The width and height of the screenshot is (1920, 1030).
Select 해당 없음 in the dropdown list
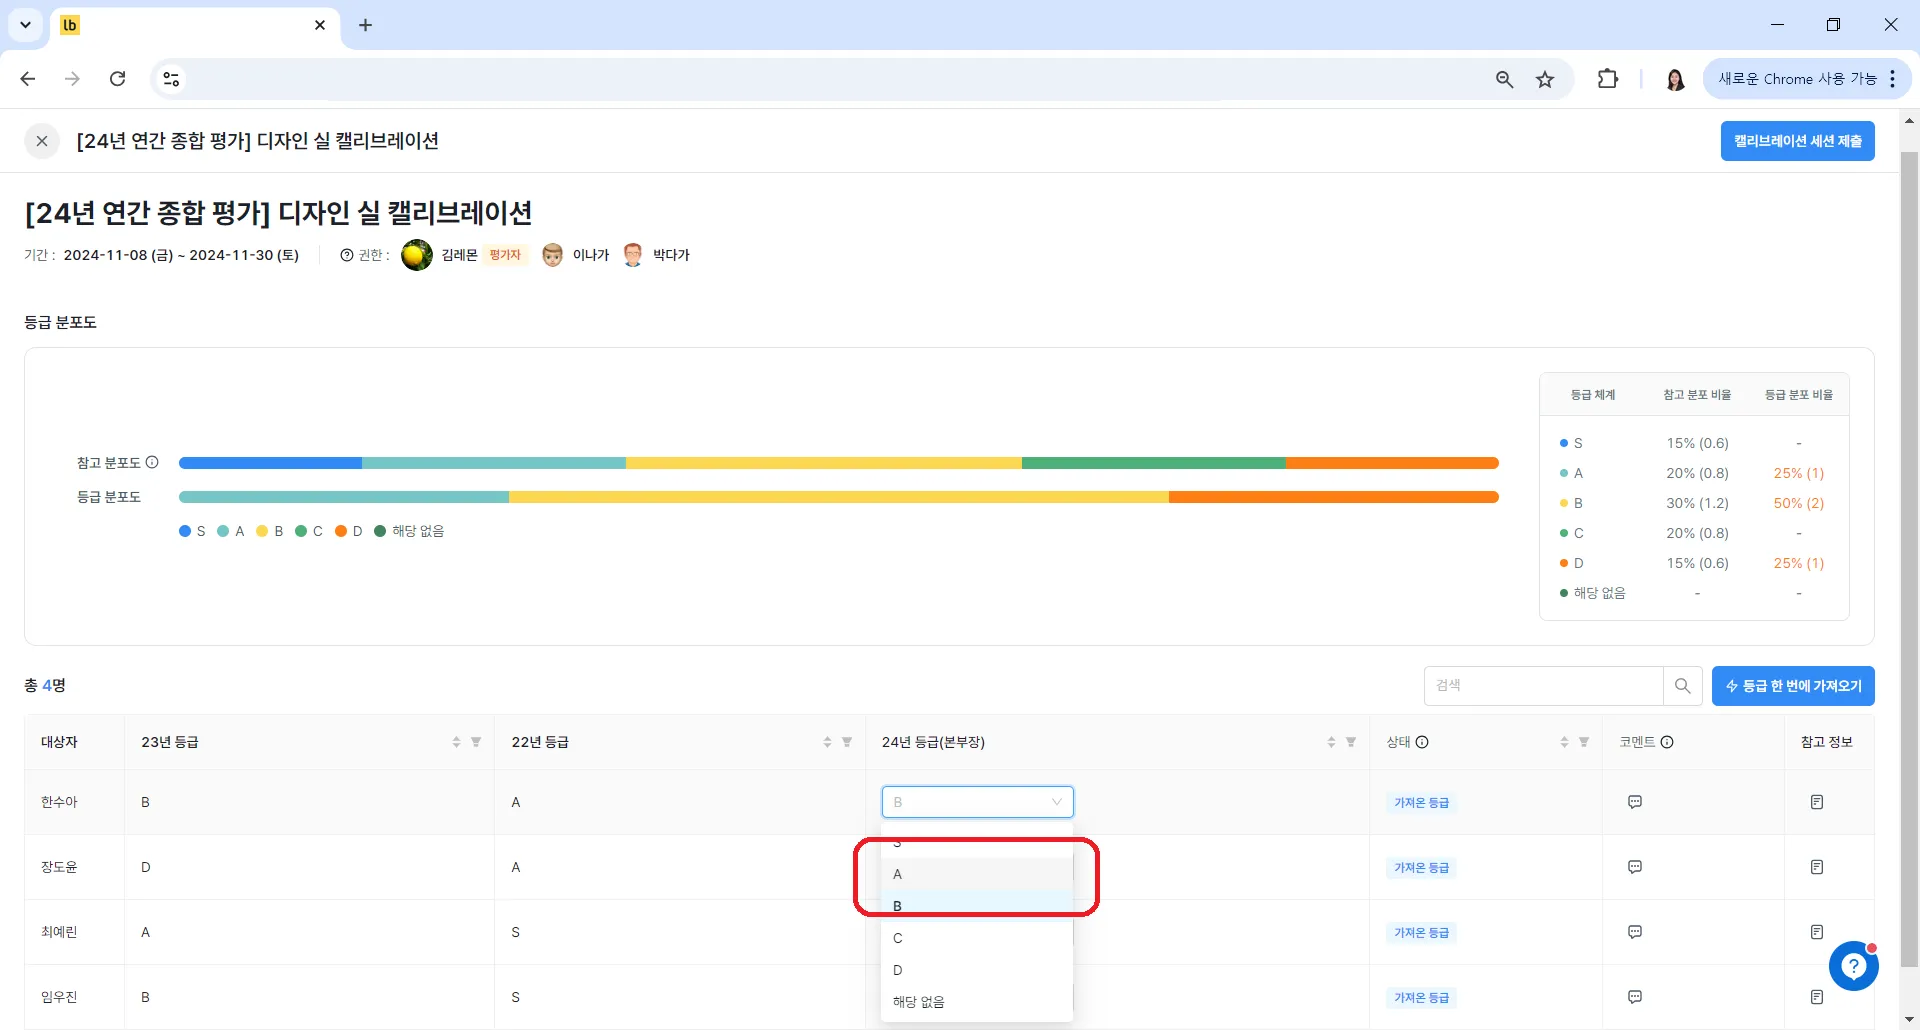[x=977, y=1002]
